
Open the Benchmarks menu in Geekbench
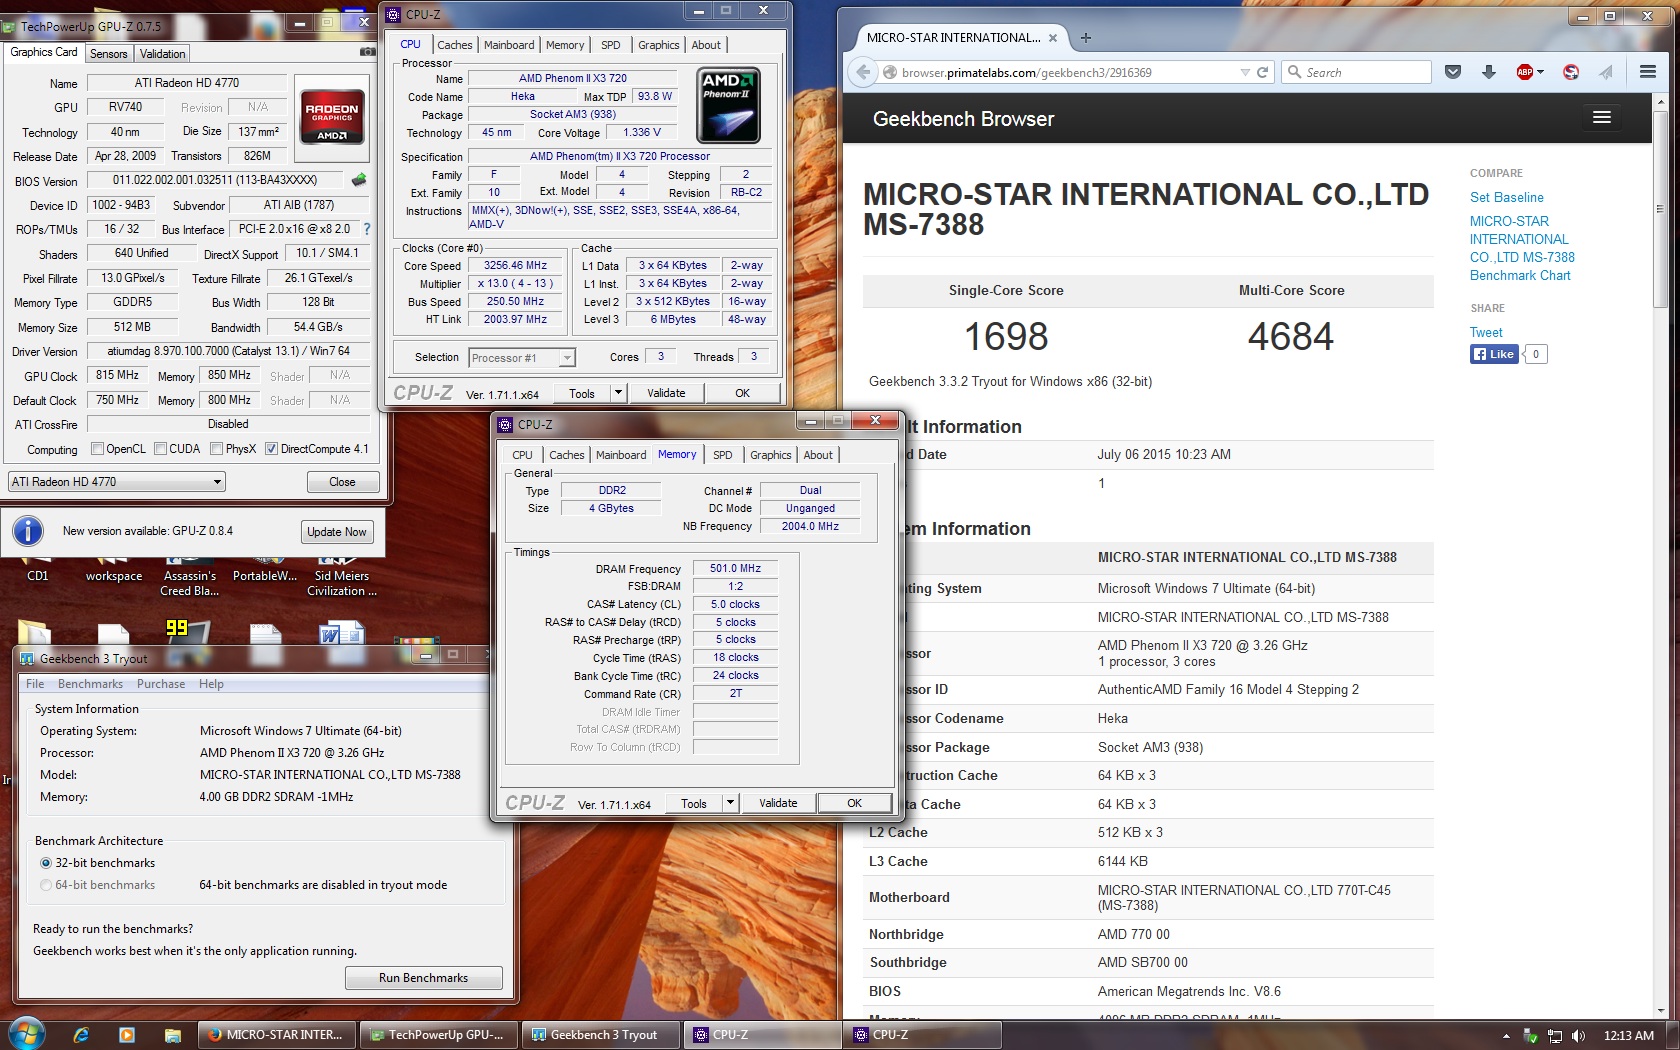(90, 684)
